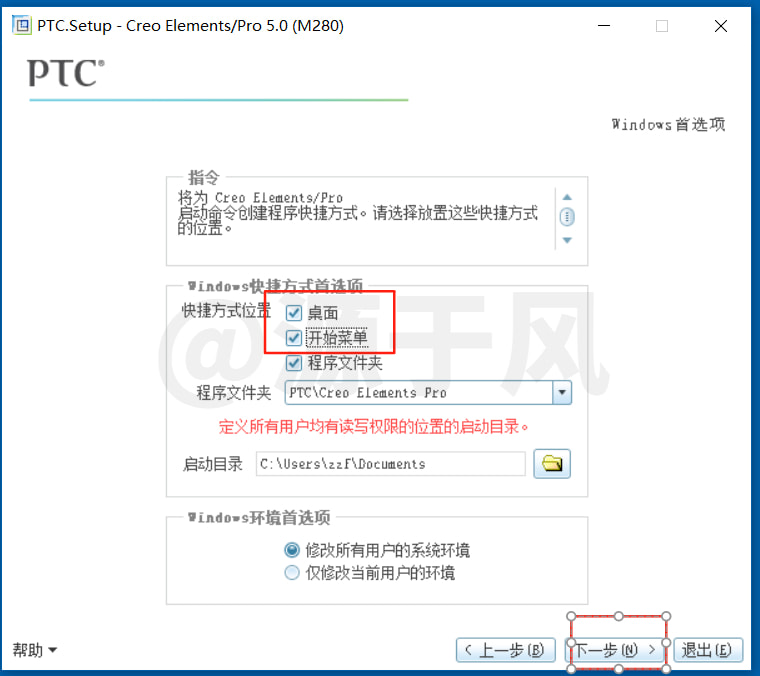
Task: Toggle the 桌面 shortcut checkbox
Action: pyautogui.click(x=294, y=313)
